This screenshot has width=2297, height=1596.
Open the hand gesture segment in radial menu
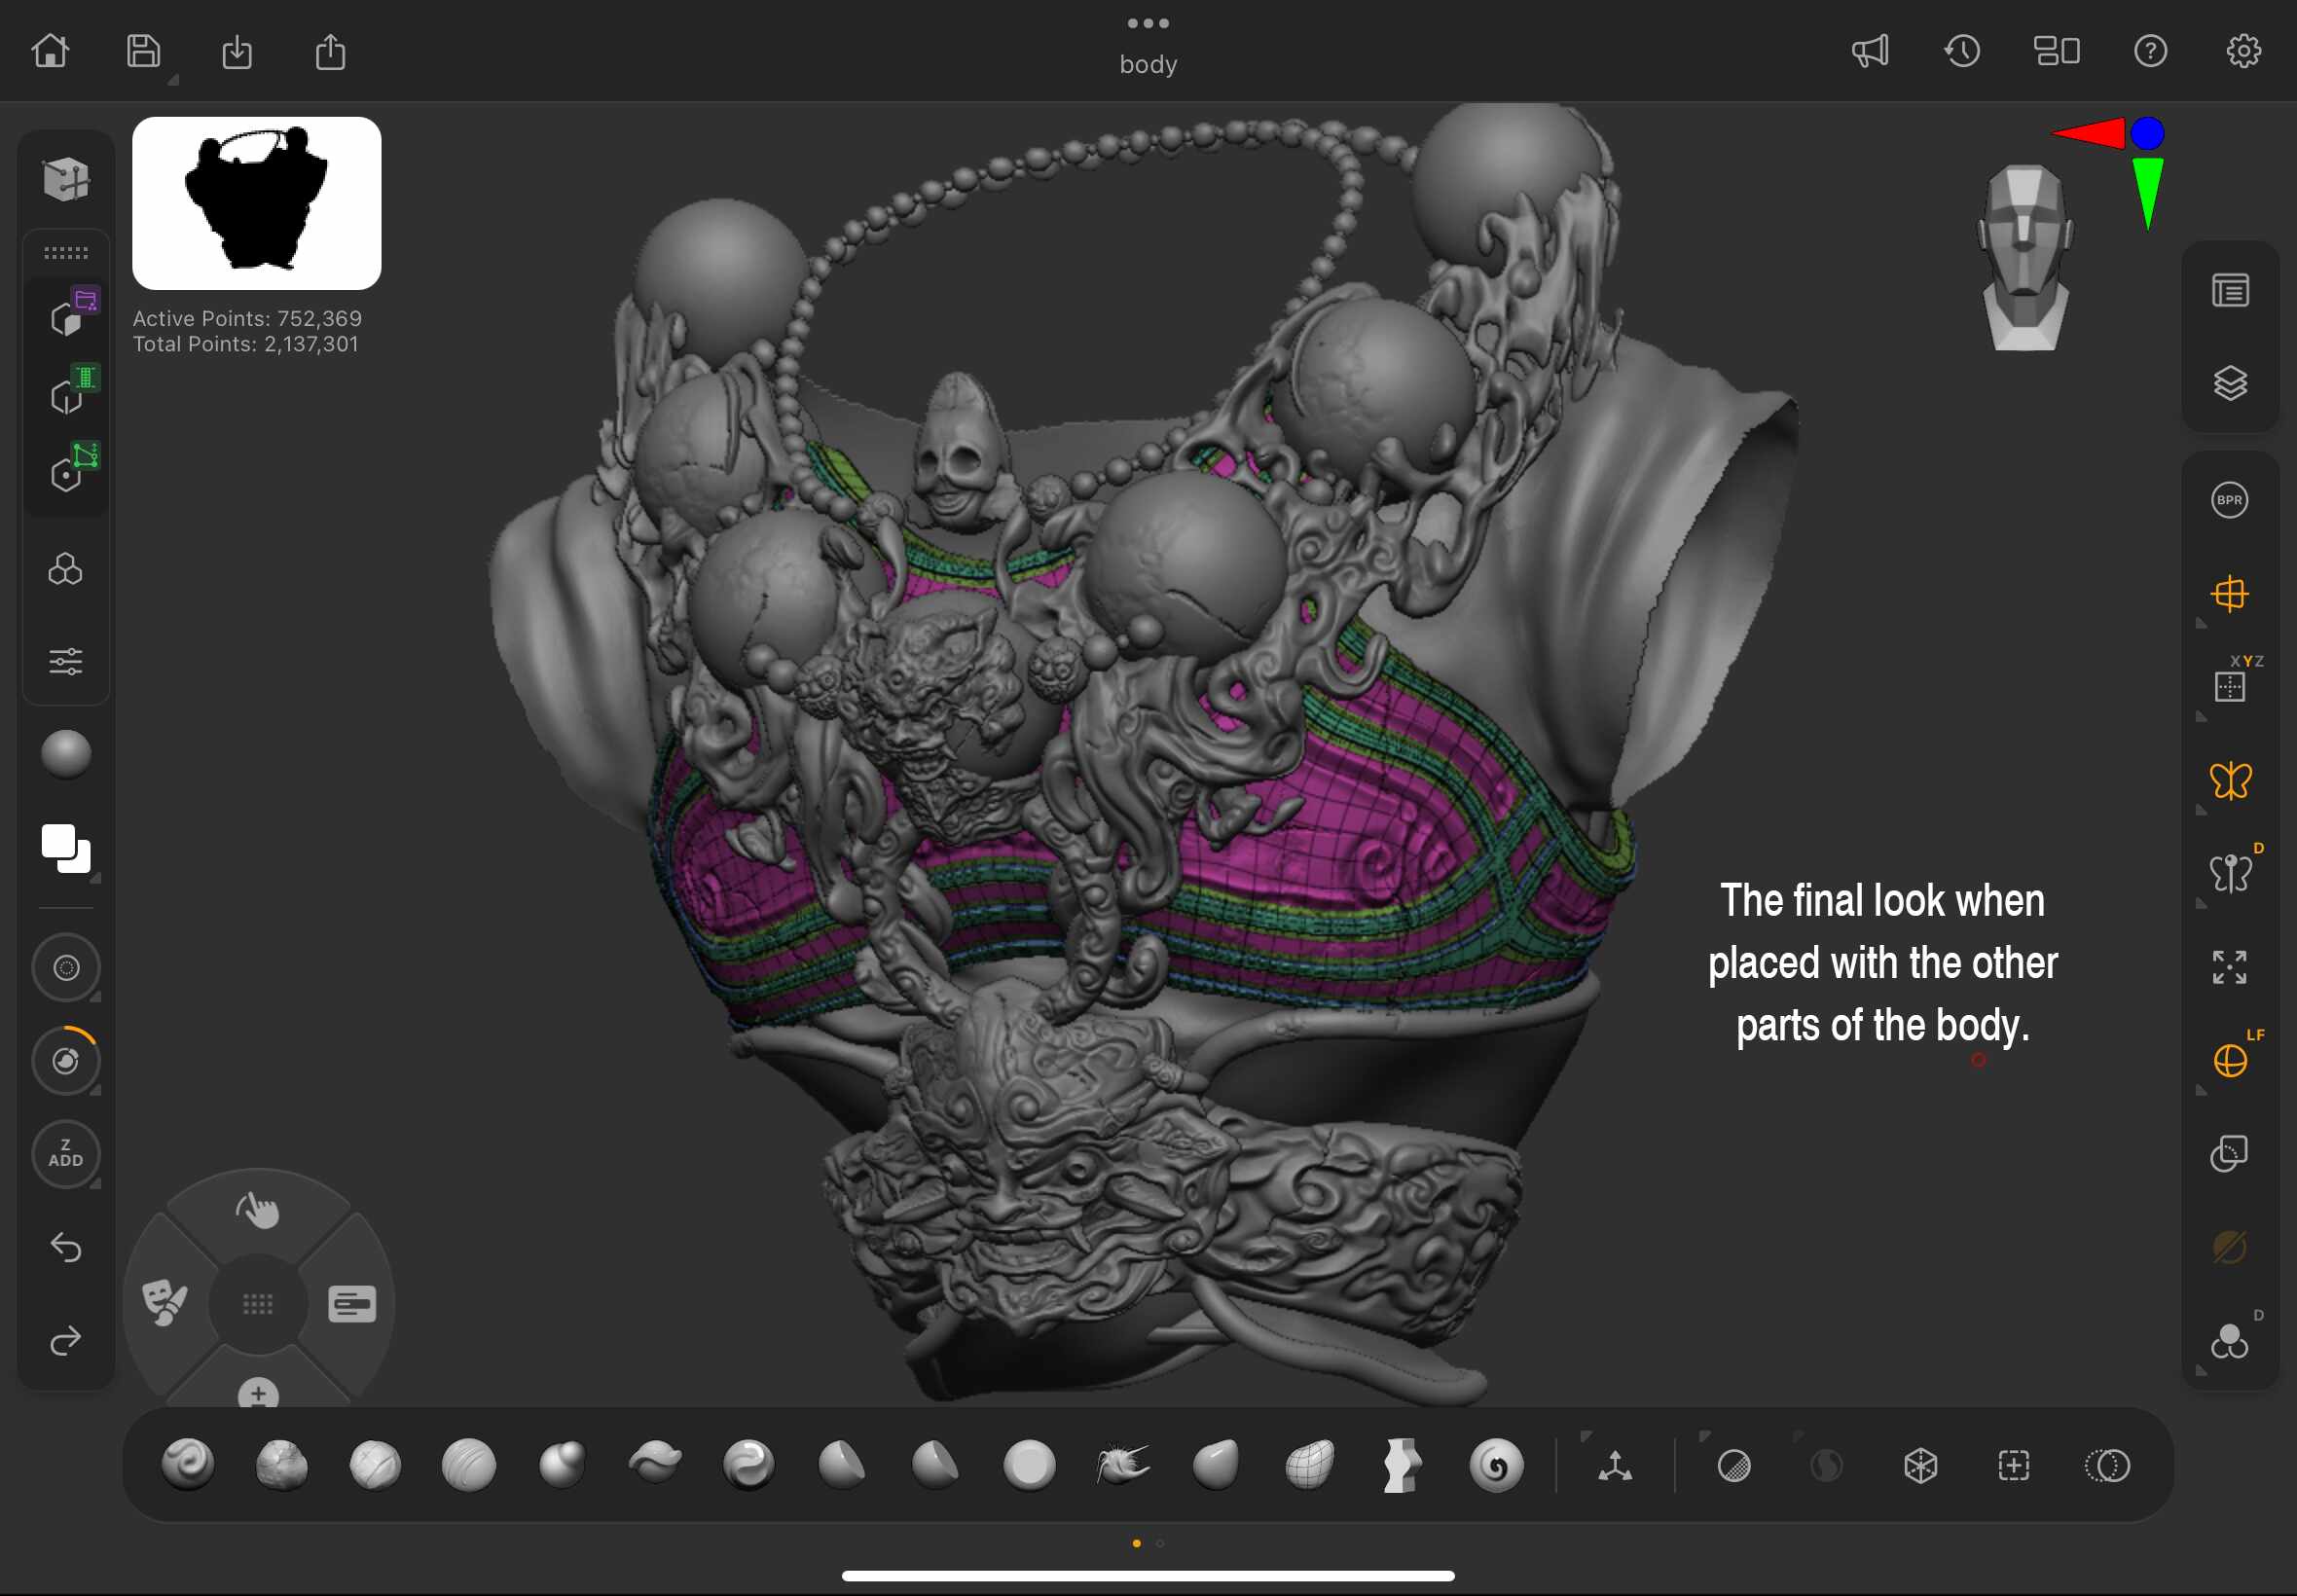pyautogui.click(x=258, y=1211)
